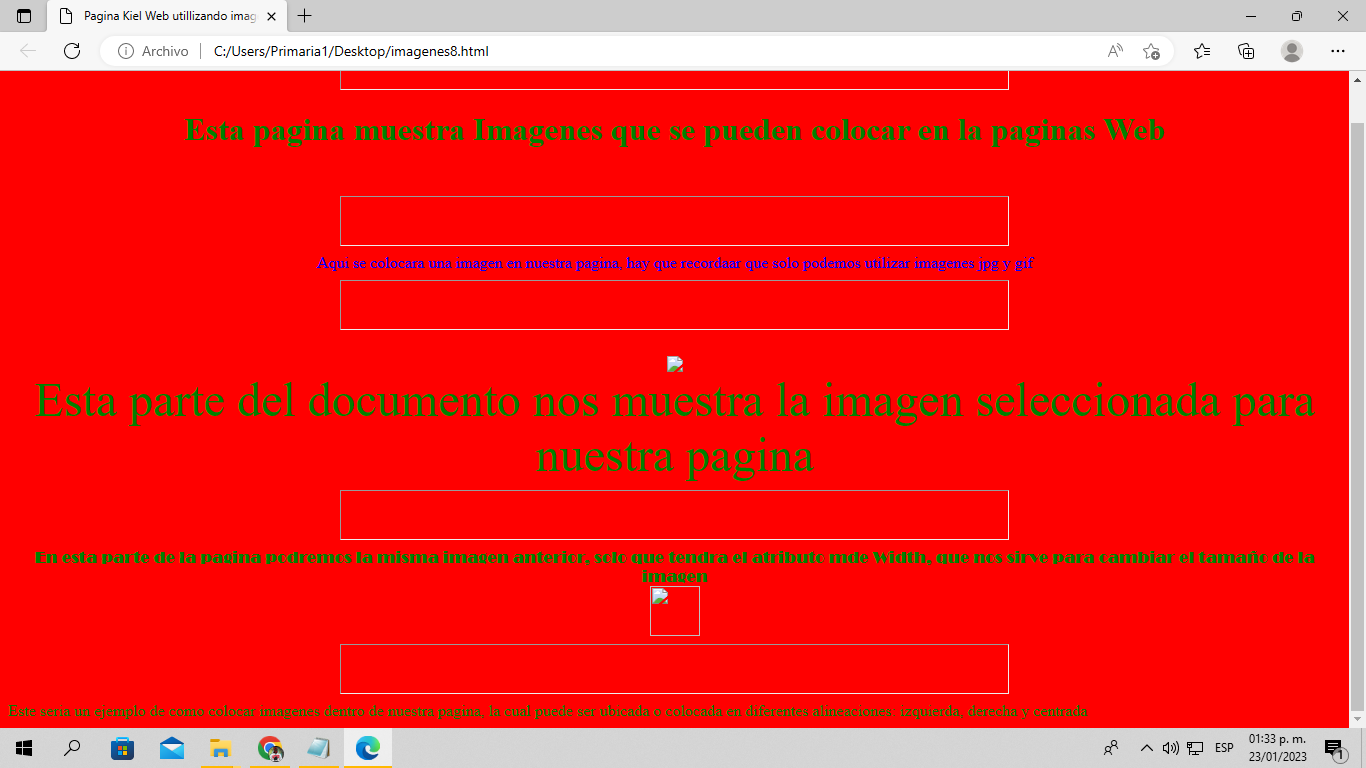This screenshot has width=1366, height=768.
Task: Open Windows taskbar search
Action: (72, 748)
